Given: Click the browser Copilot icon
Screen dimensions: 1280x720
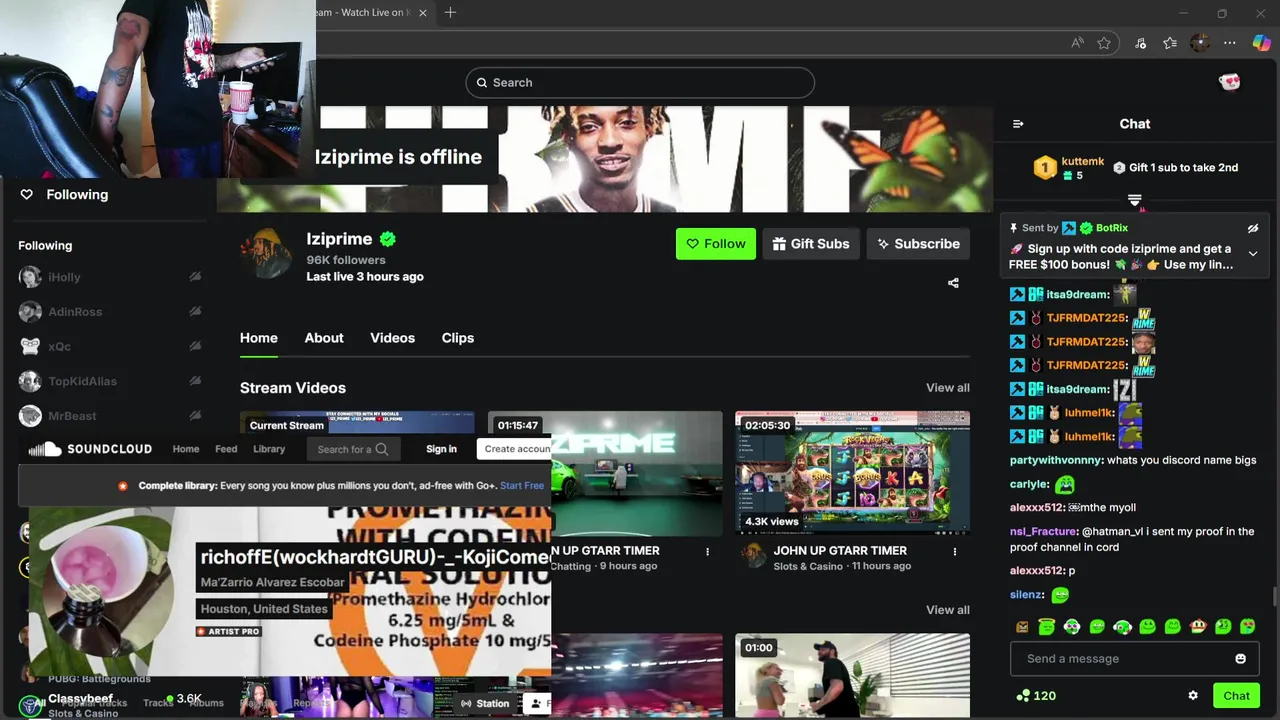Looking at the screenshot, I should [x=1261, y=43].
